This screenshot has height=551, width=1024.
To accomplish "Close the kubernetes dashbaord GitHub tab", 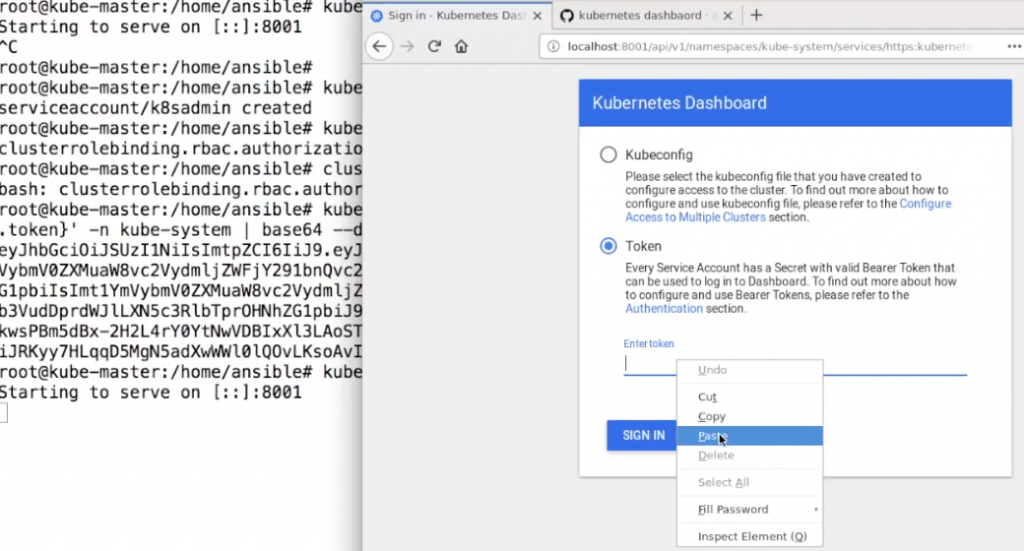I will click(729, 16).
